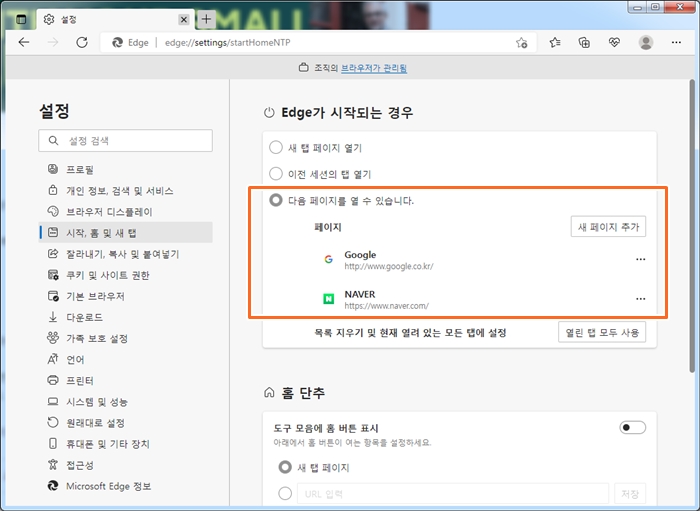Open the 브라우저가 관리됨 link
The image size is (700, 511).
tap(374, 68)
